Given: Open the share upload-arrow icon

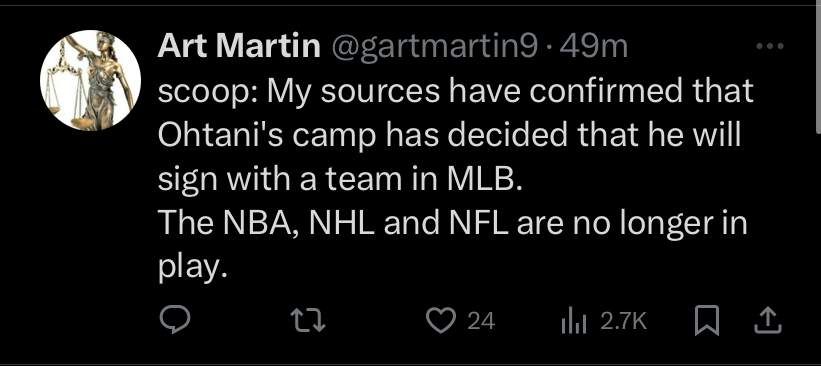Looking at the screenshot, I should [x=768, y=320].
